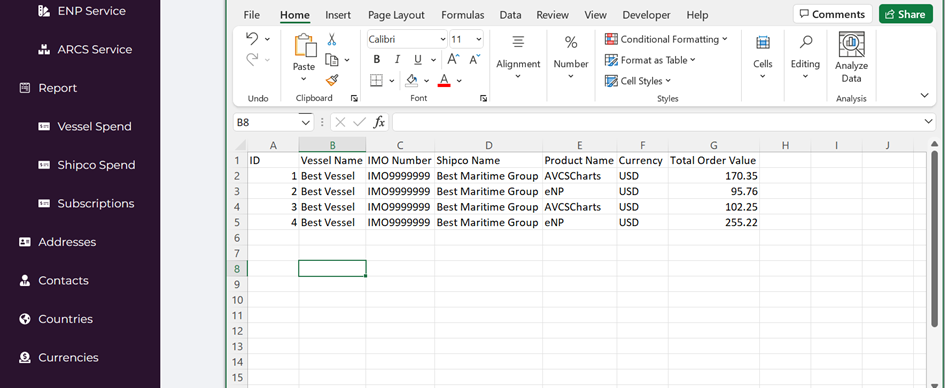Toggle Italic formatting
The height and width of the screenshot is (388, 945).
coord(397,60)
